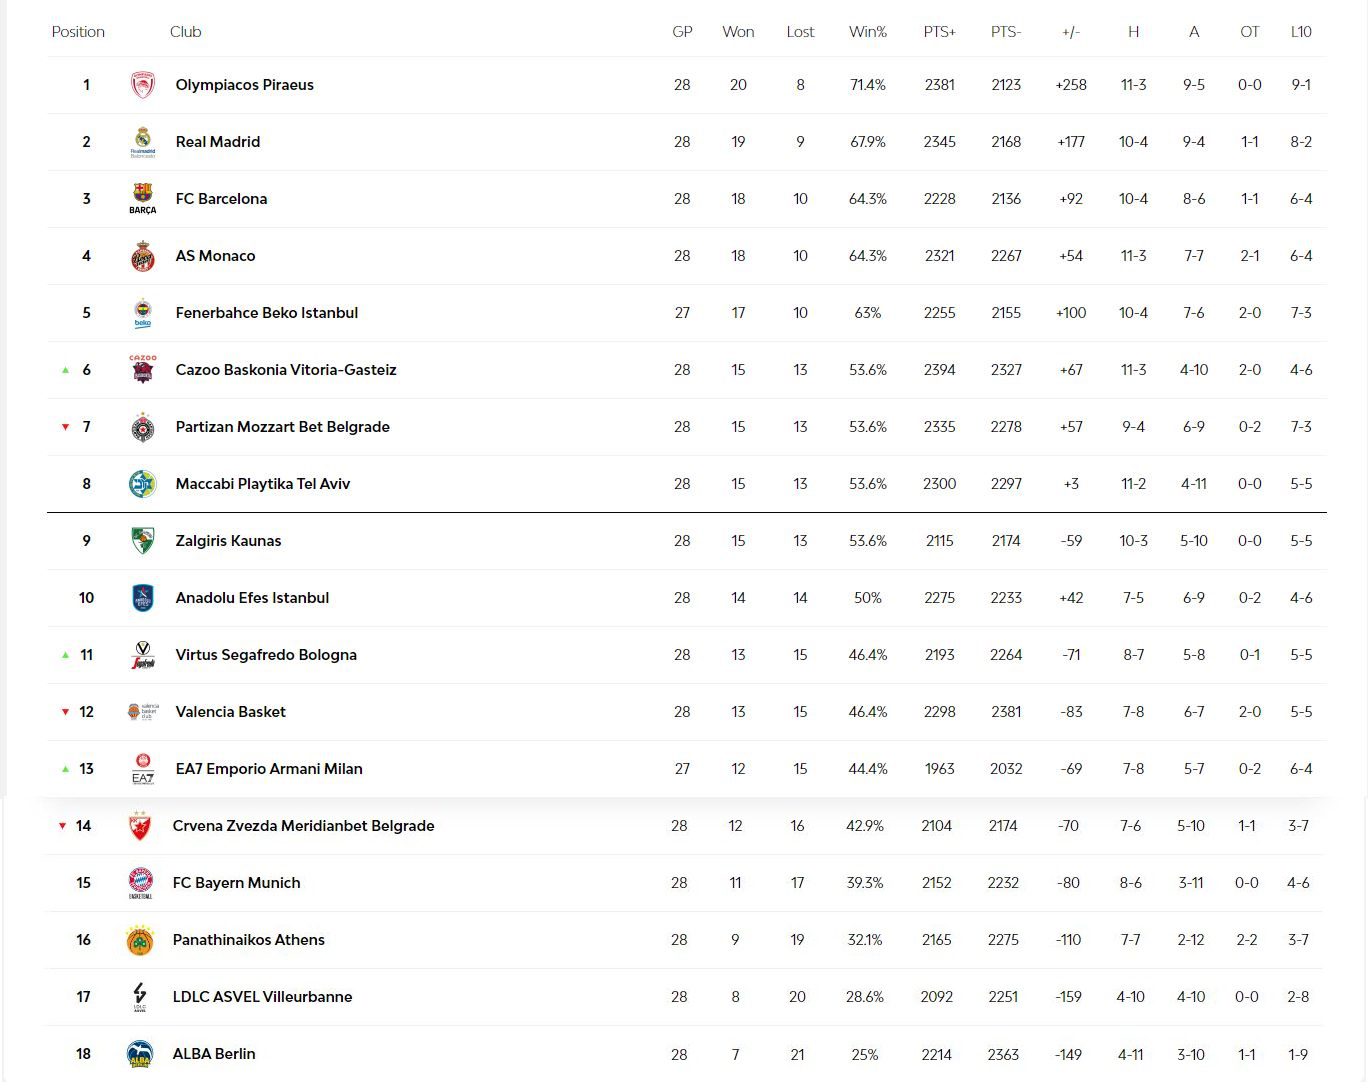Click the Real Madrid crest icon
The image size is (1368, 1092).
tap(143, 142)
